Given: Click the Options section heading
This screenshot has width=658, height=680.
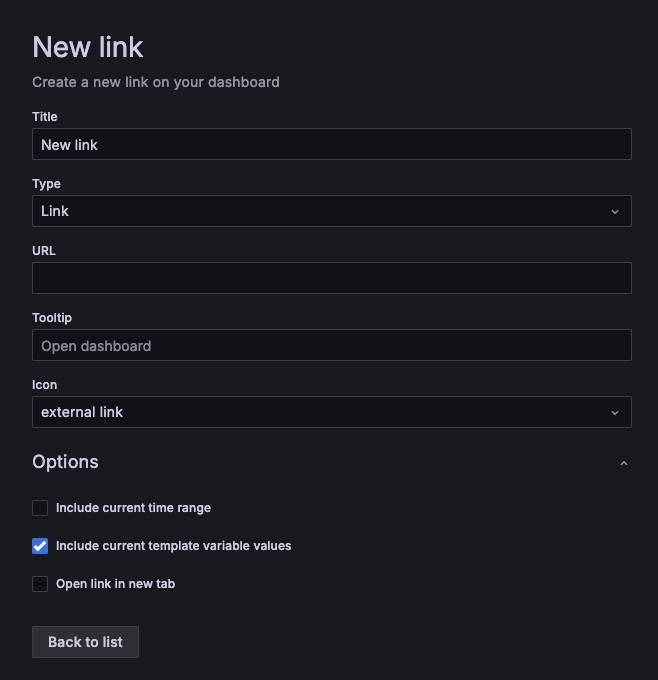Looking at the screenshot, I should point(65,462).
